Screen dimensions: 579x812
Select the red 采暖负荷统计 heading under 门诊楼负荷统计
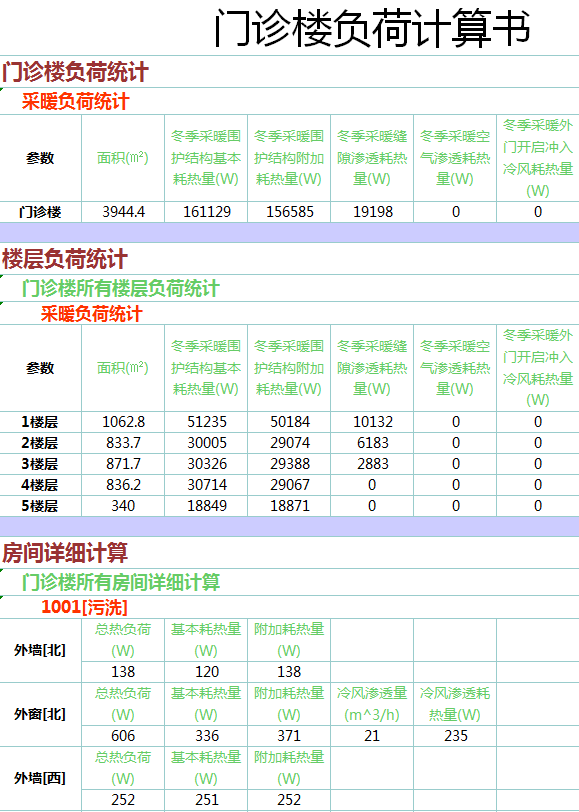75,102
